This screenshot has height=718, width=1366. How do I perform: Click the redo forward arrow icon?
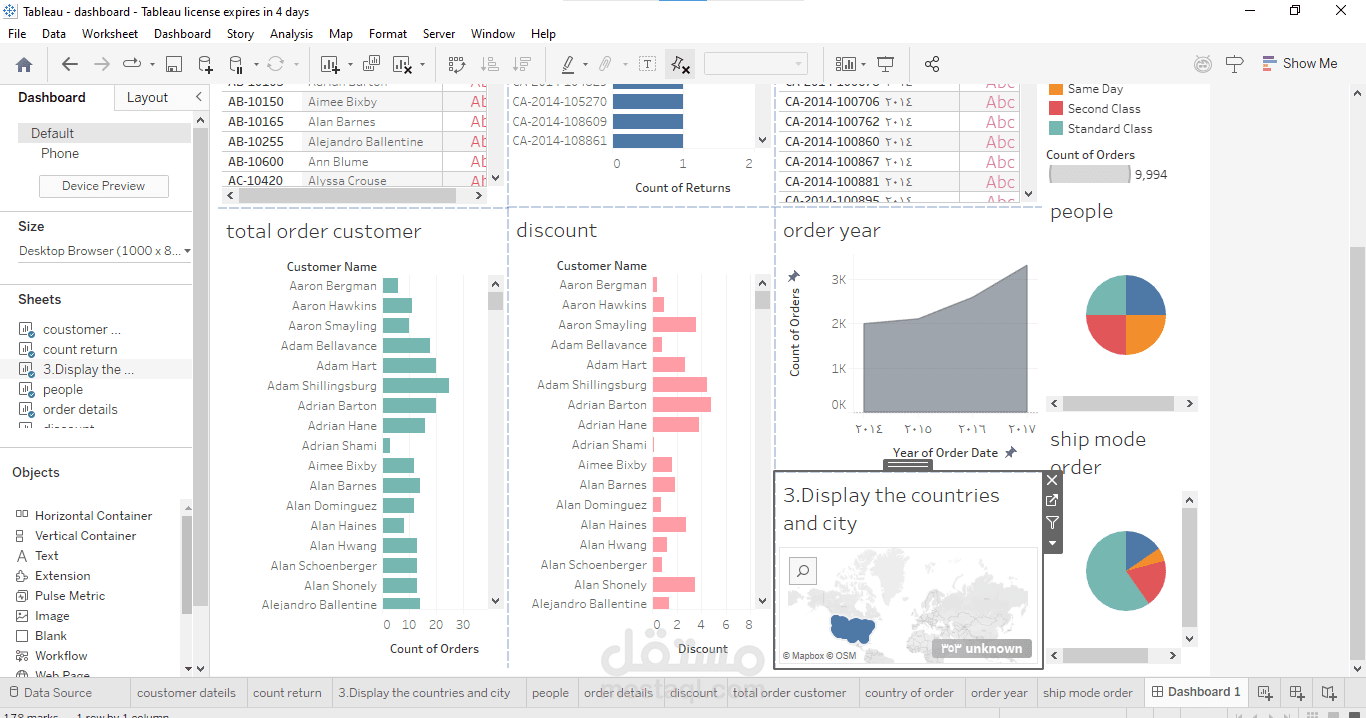(x=102, y=64)
